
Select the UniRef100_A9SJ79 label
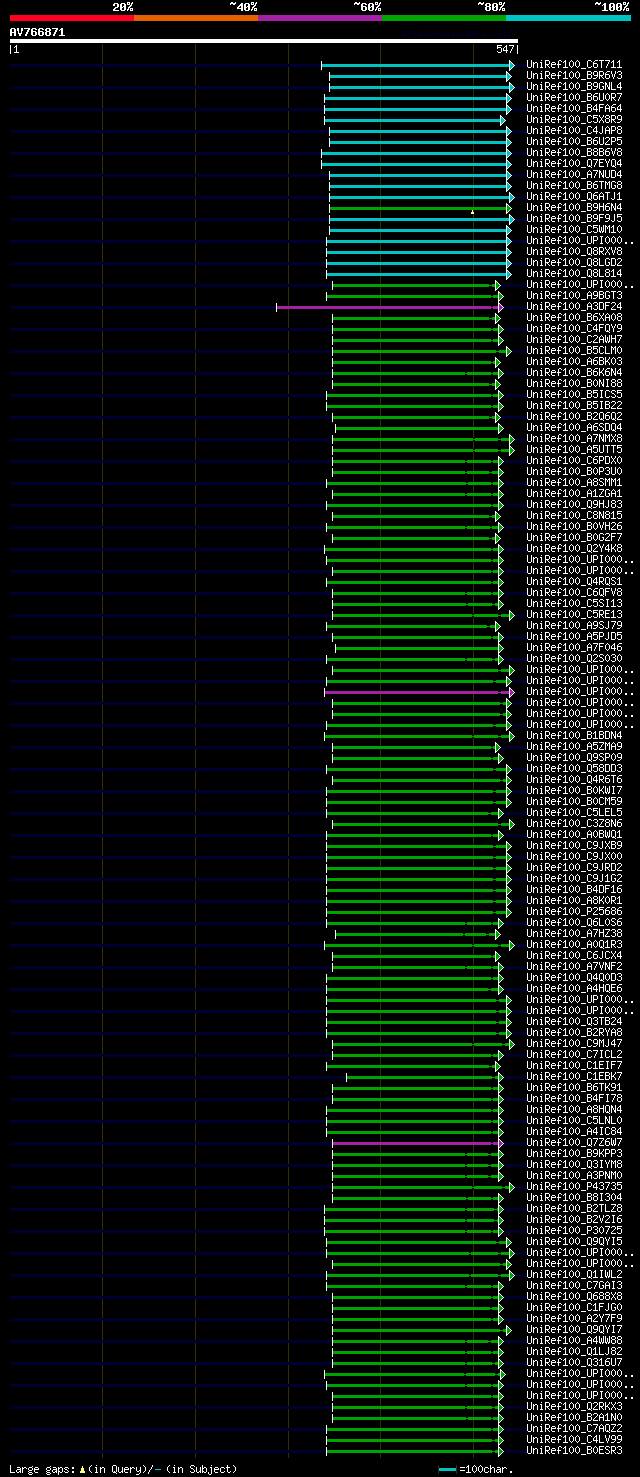tap(574, 626)
